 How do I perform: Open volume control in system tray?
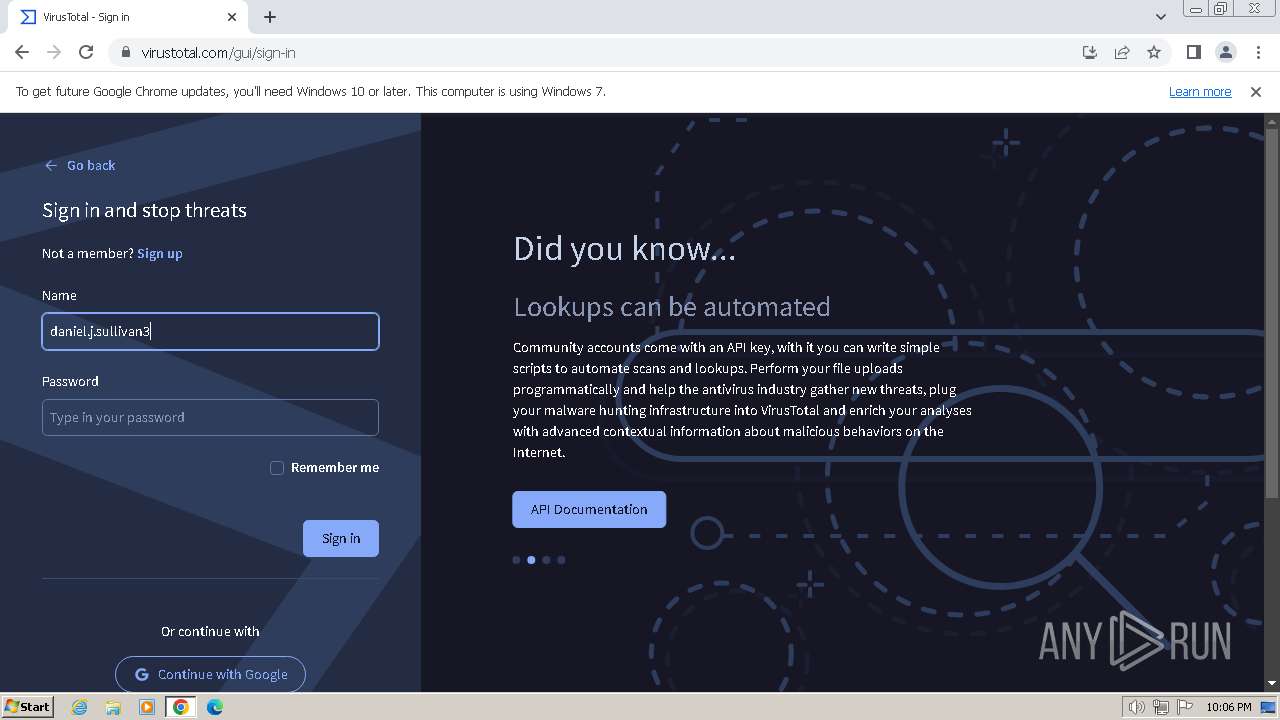pos(1136,707)
